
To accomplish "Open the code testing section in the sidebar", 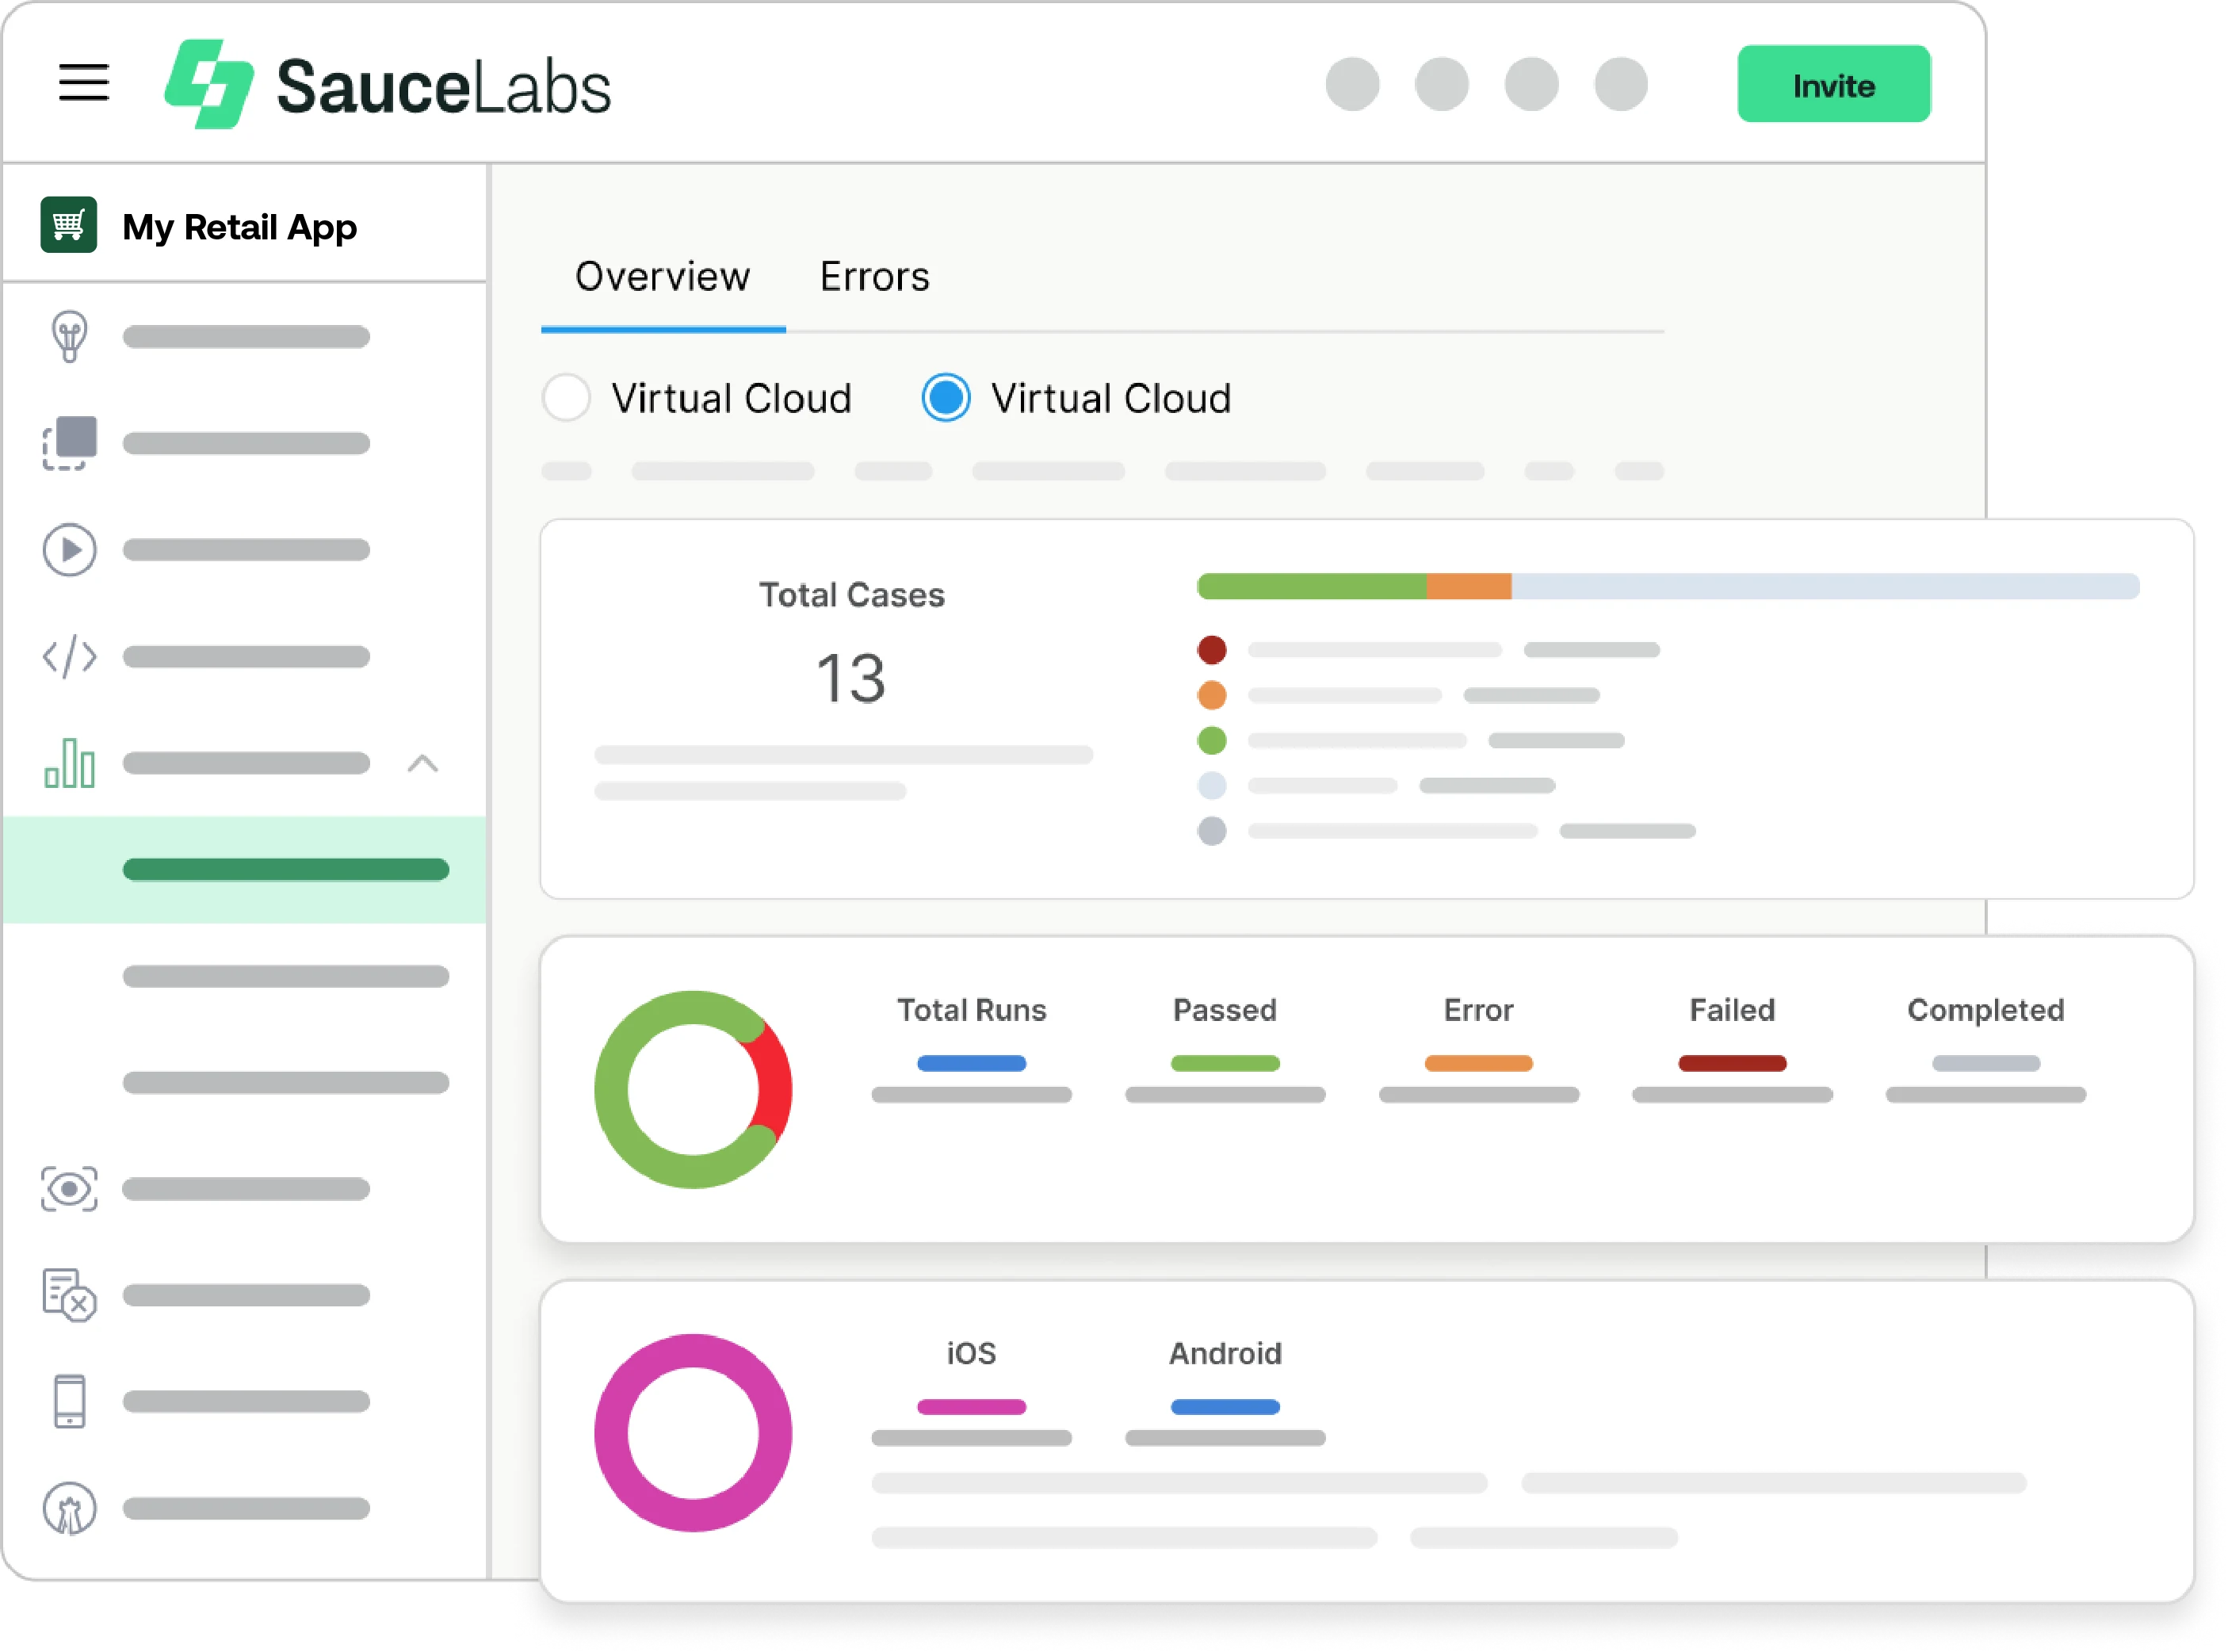I will (68, 657).
